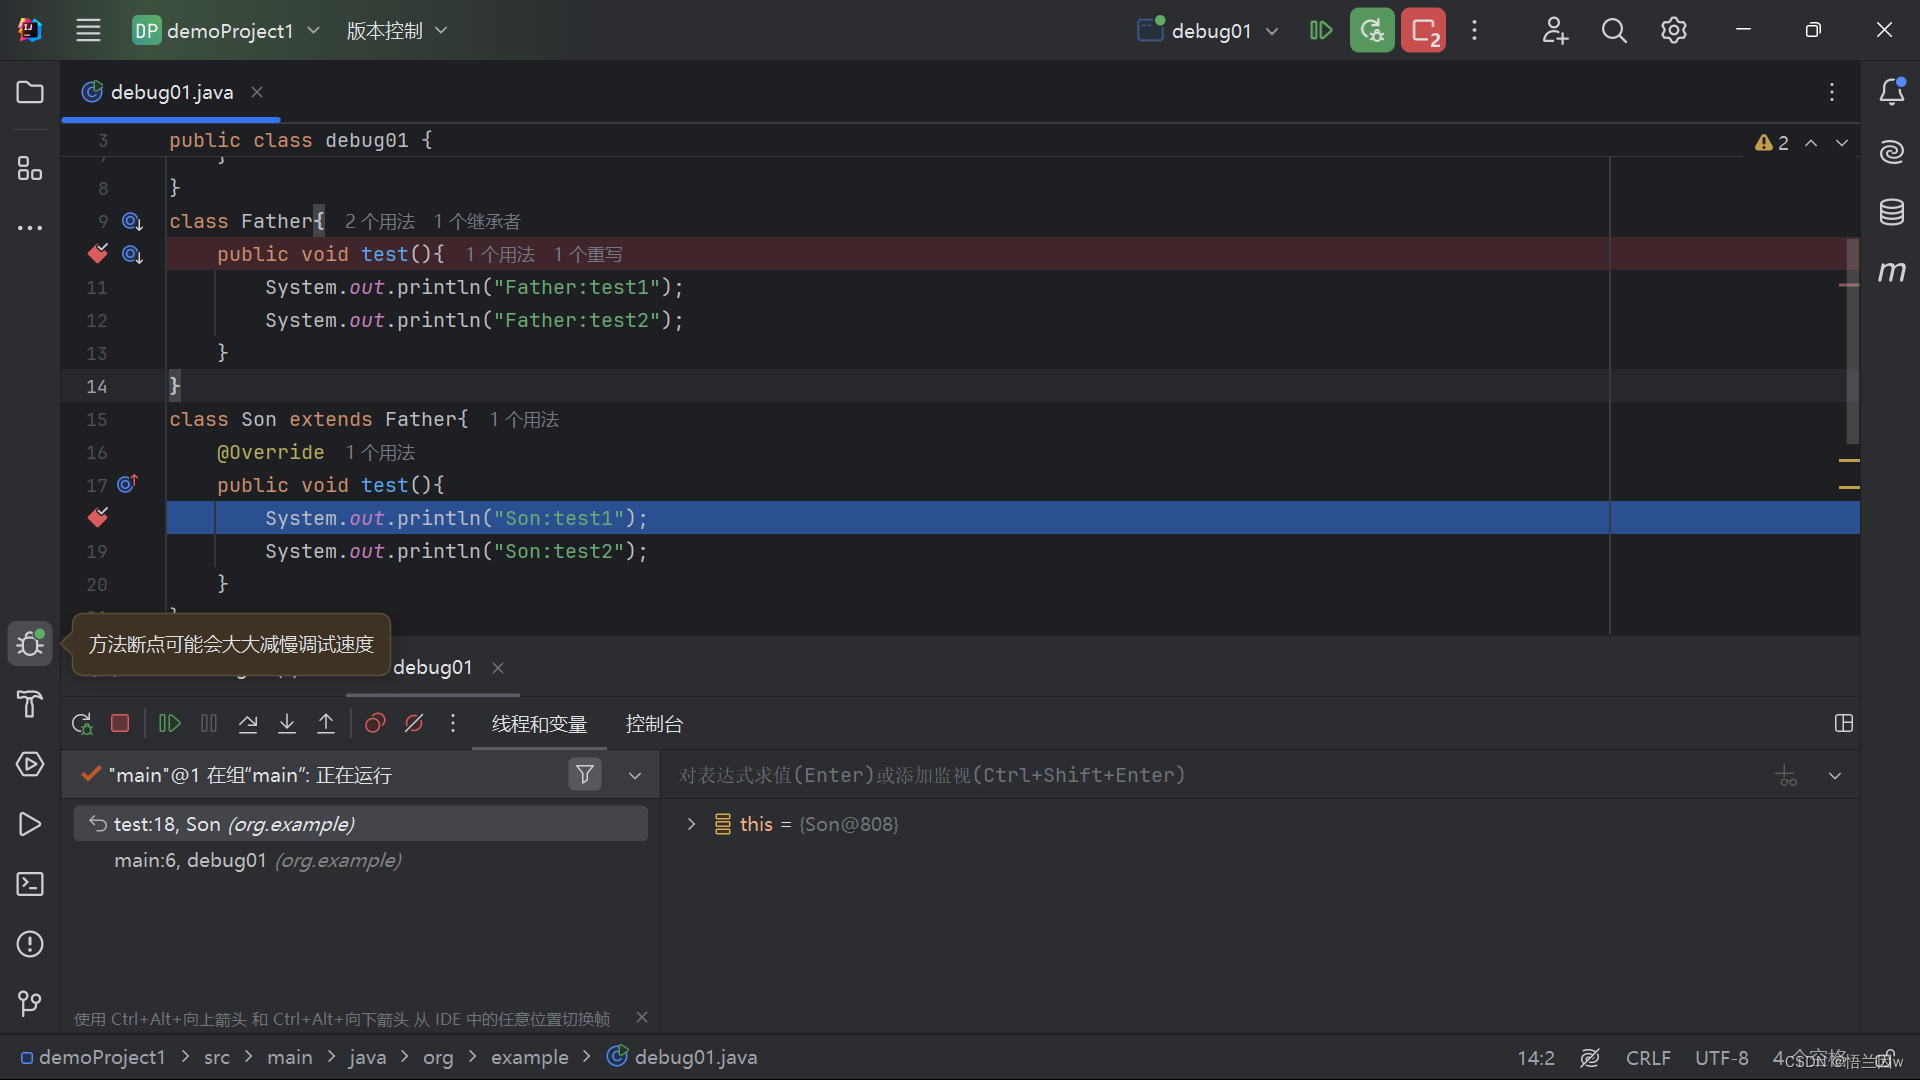Open the Code With Me icon
This screenshot has height=1080, width=1920.
[1554, 30]
